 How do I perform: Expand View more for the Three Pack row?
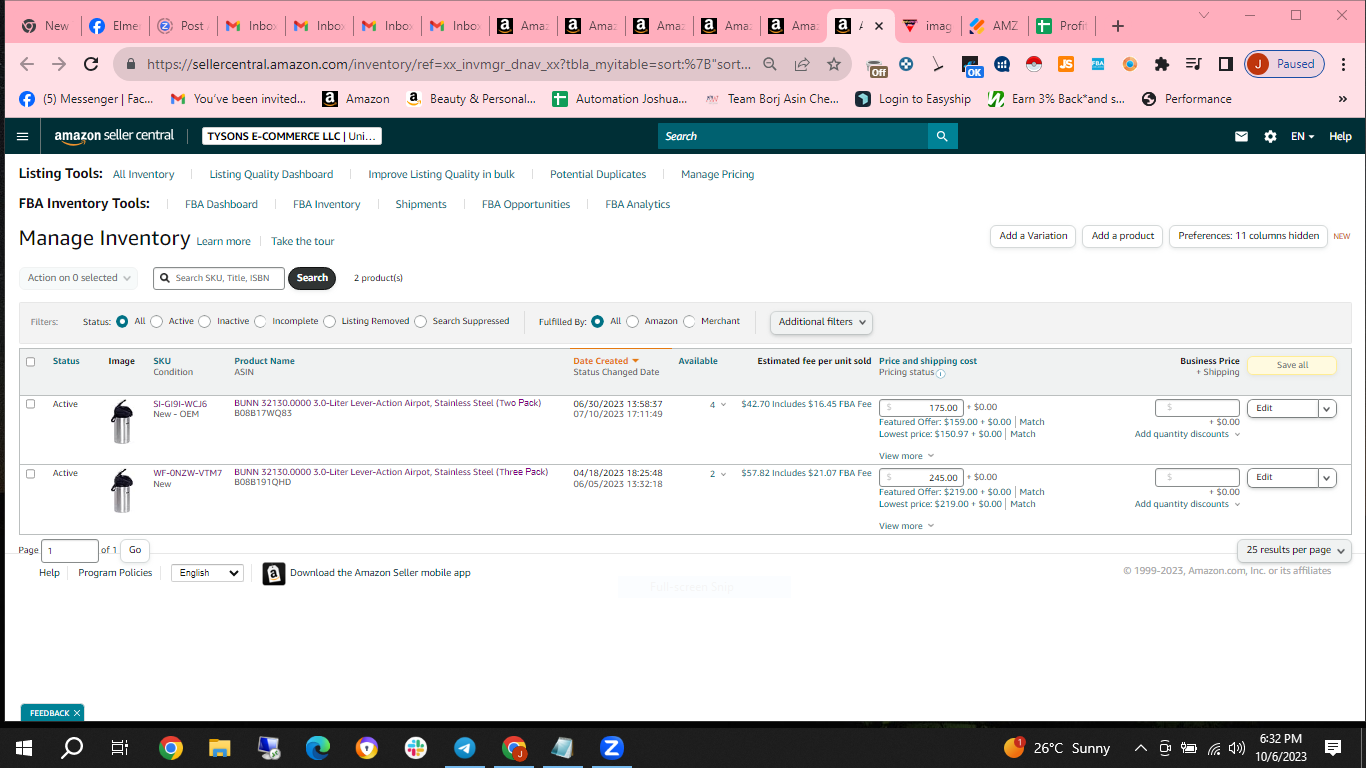click(906, 526)
